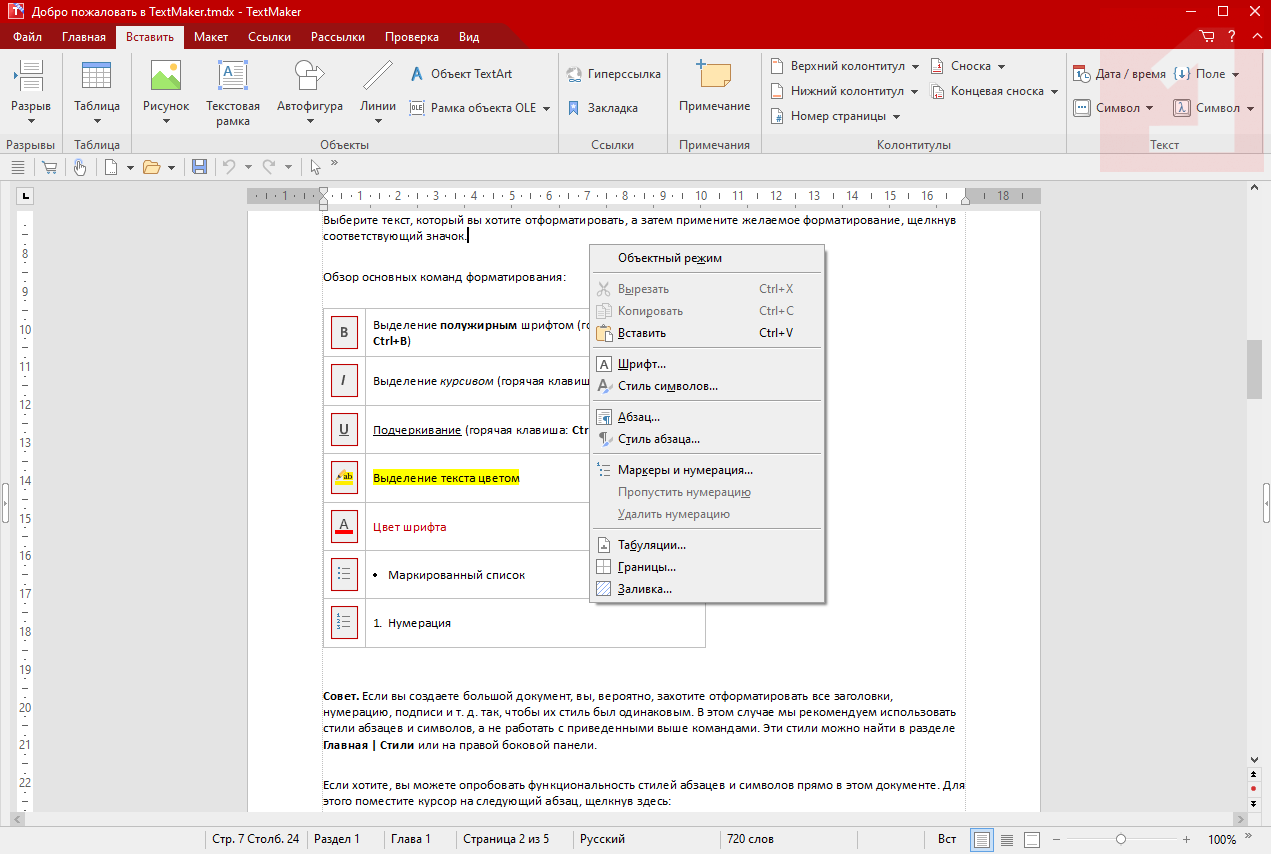This screenshot has width=1271, height=854.
Task: Choose Шрифт... from the context menu
Action: pos(641,364)
